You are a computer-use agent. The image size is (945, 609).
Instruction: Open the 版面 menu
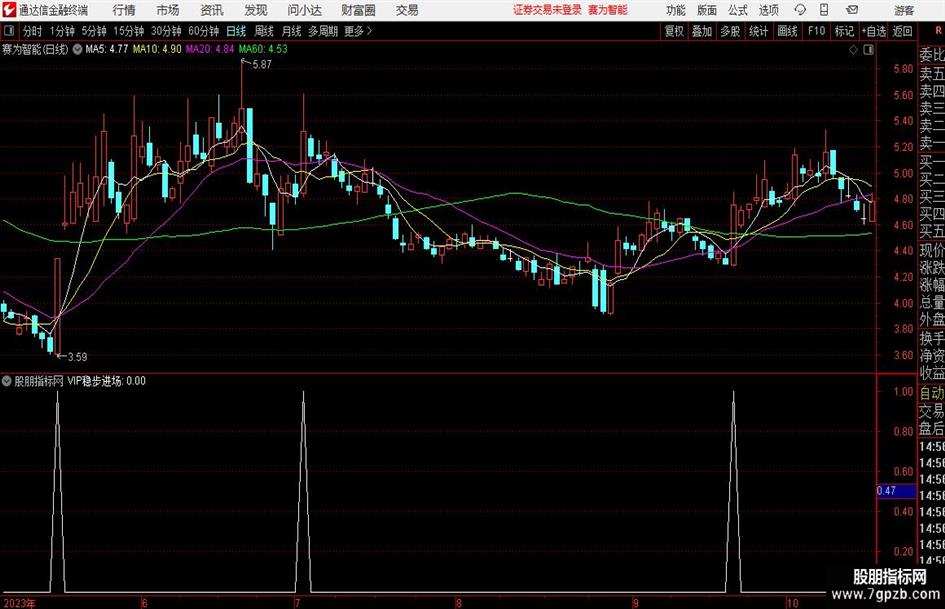tap(706, 10)
